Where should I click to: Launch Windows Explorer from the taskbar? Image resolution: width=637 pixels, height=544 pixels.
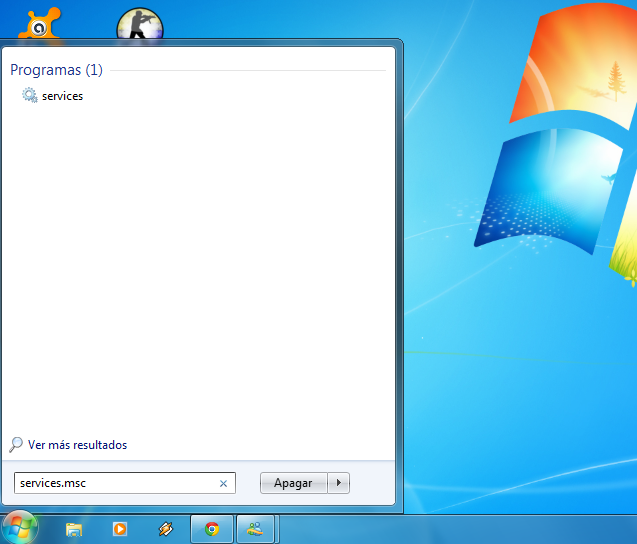(74, 529)
